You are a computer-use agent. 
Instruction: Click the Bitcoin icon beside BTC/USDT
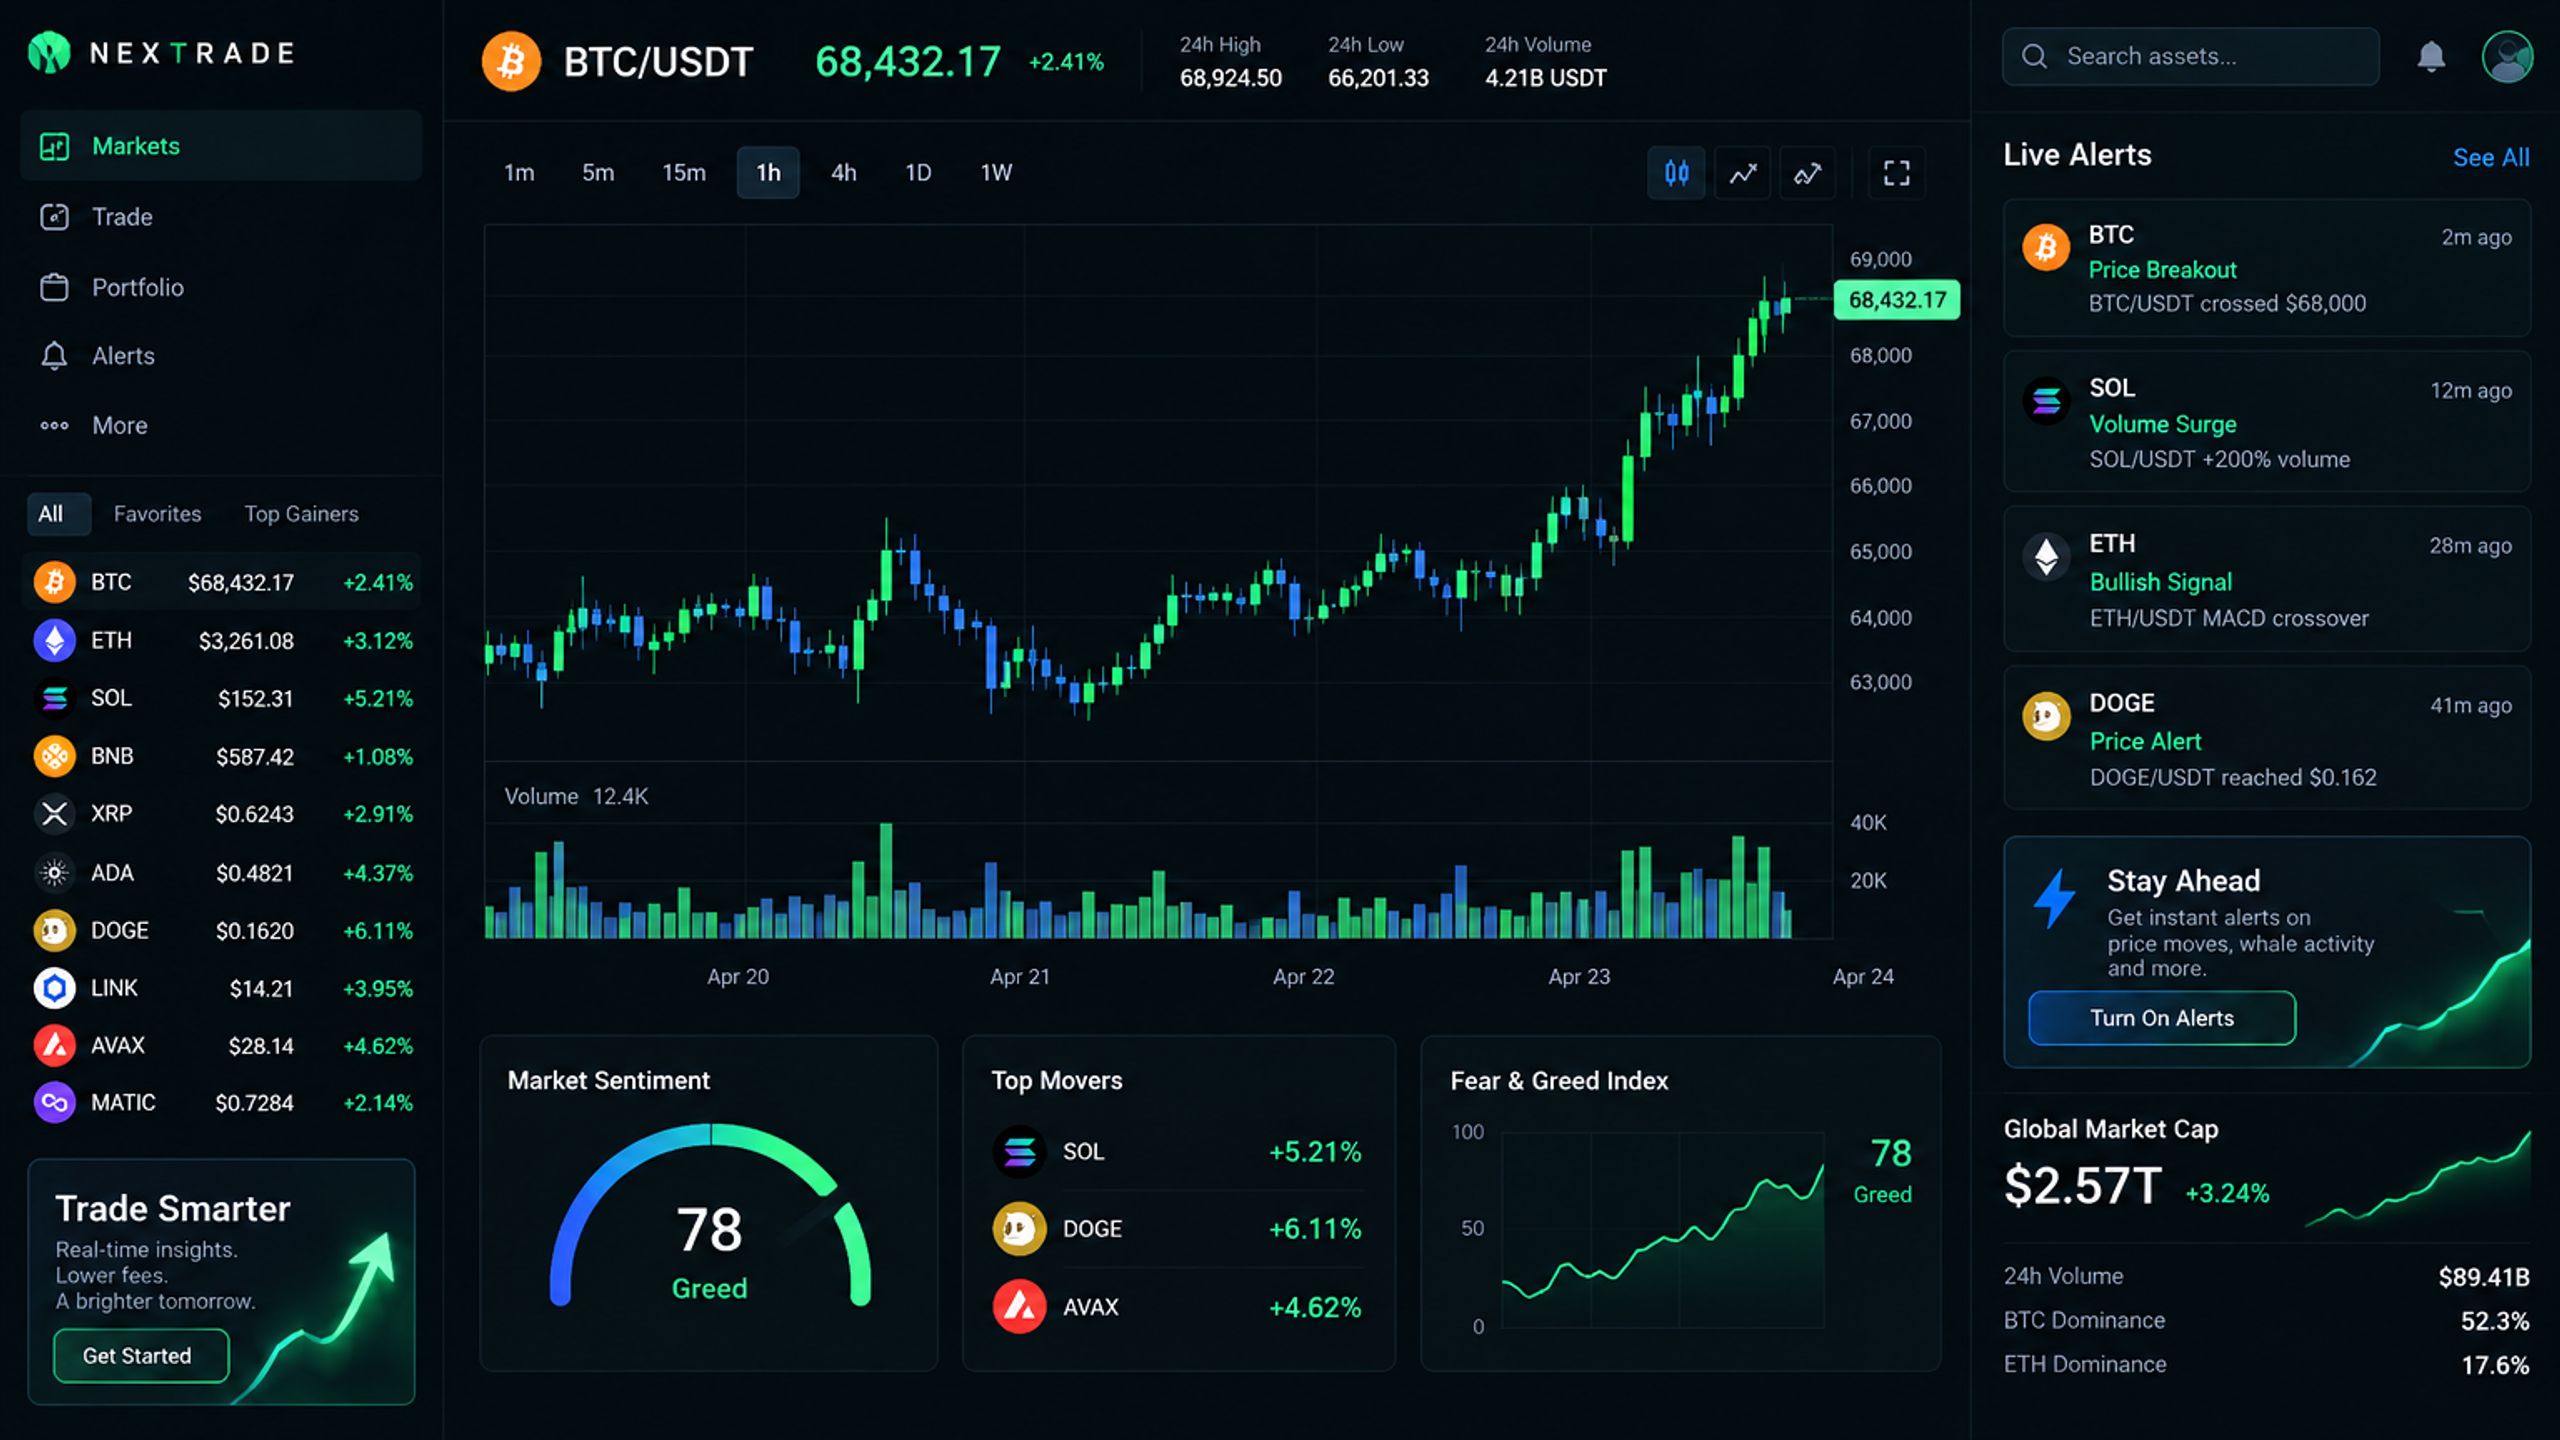[x=511, y=61]
